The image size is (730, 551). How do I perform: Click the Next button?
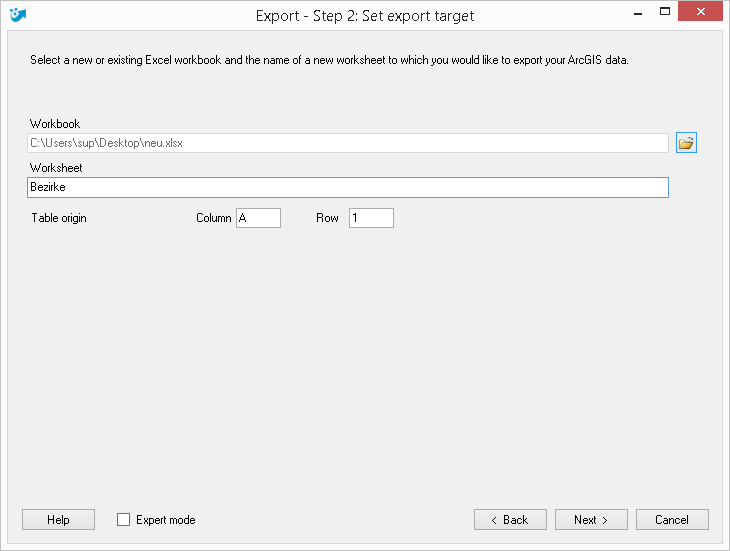591,519
